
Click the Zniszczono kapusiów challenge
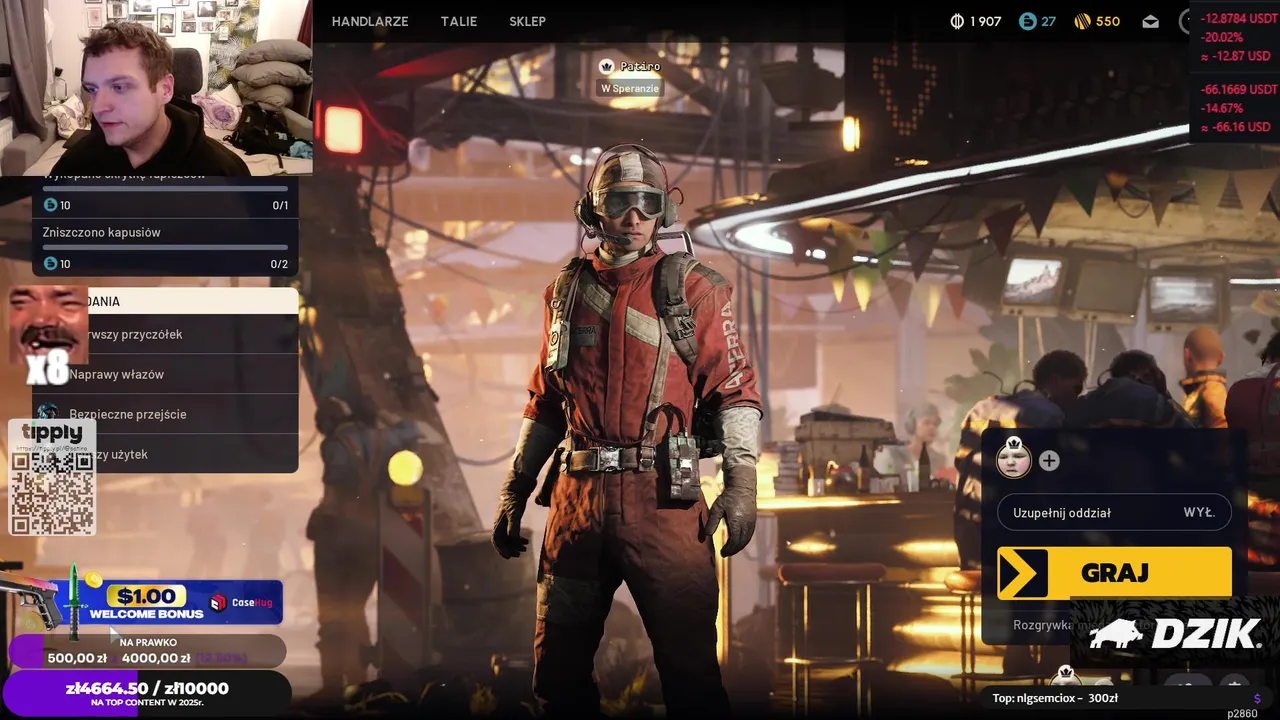click(x=165, y=247)
